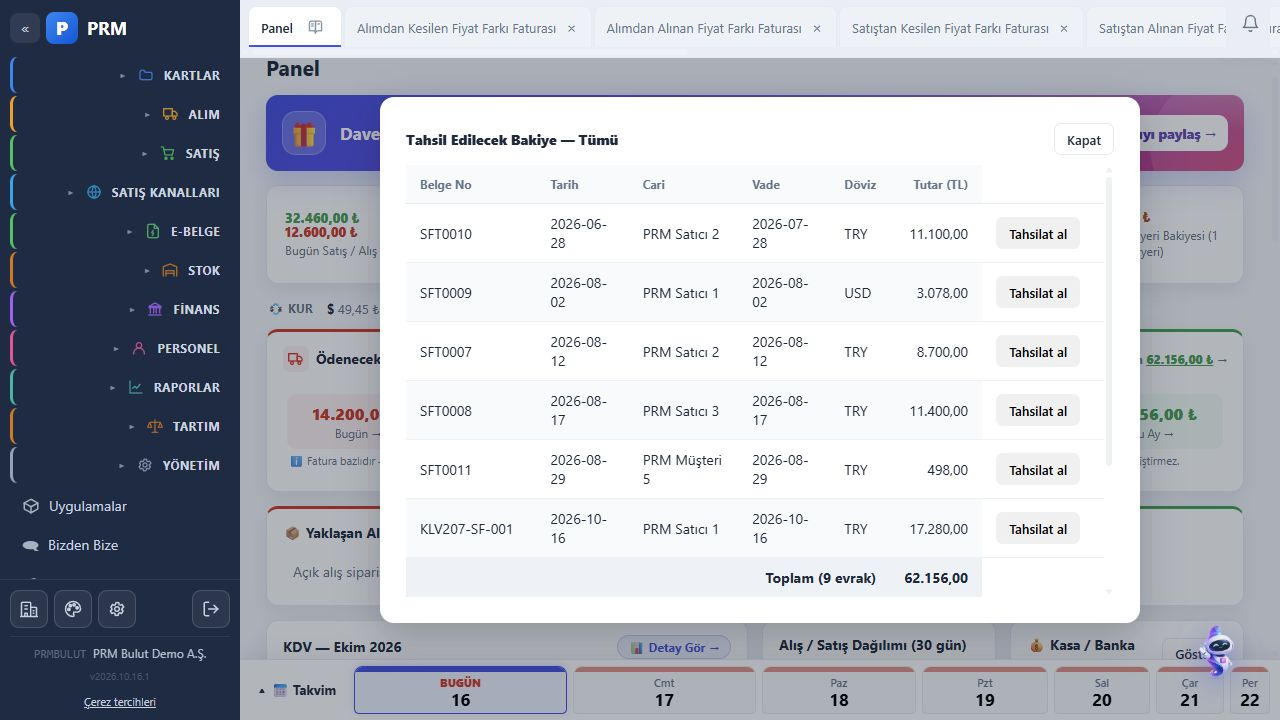Click the SATIŞ cart icon
This screenshot has height=720, width=1280.
pos(168,153)
